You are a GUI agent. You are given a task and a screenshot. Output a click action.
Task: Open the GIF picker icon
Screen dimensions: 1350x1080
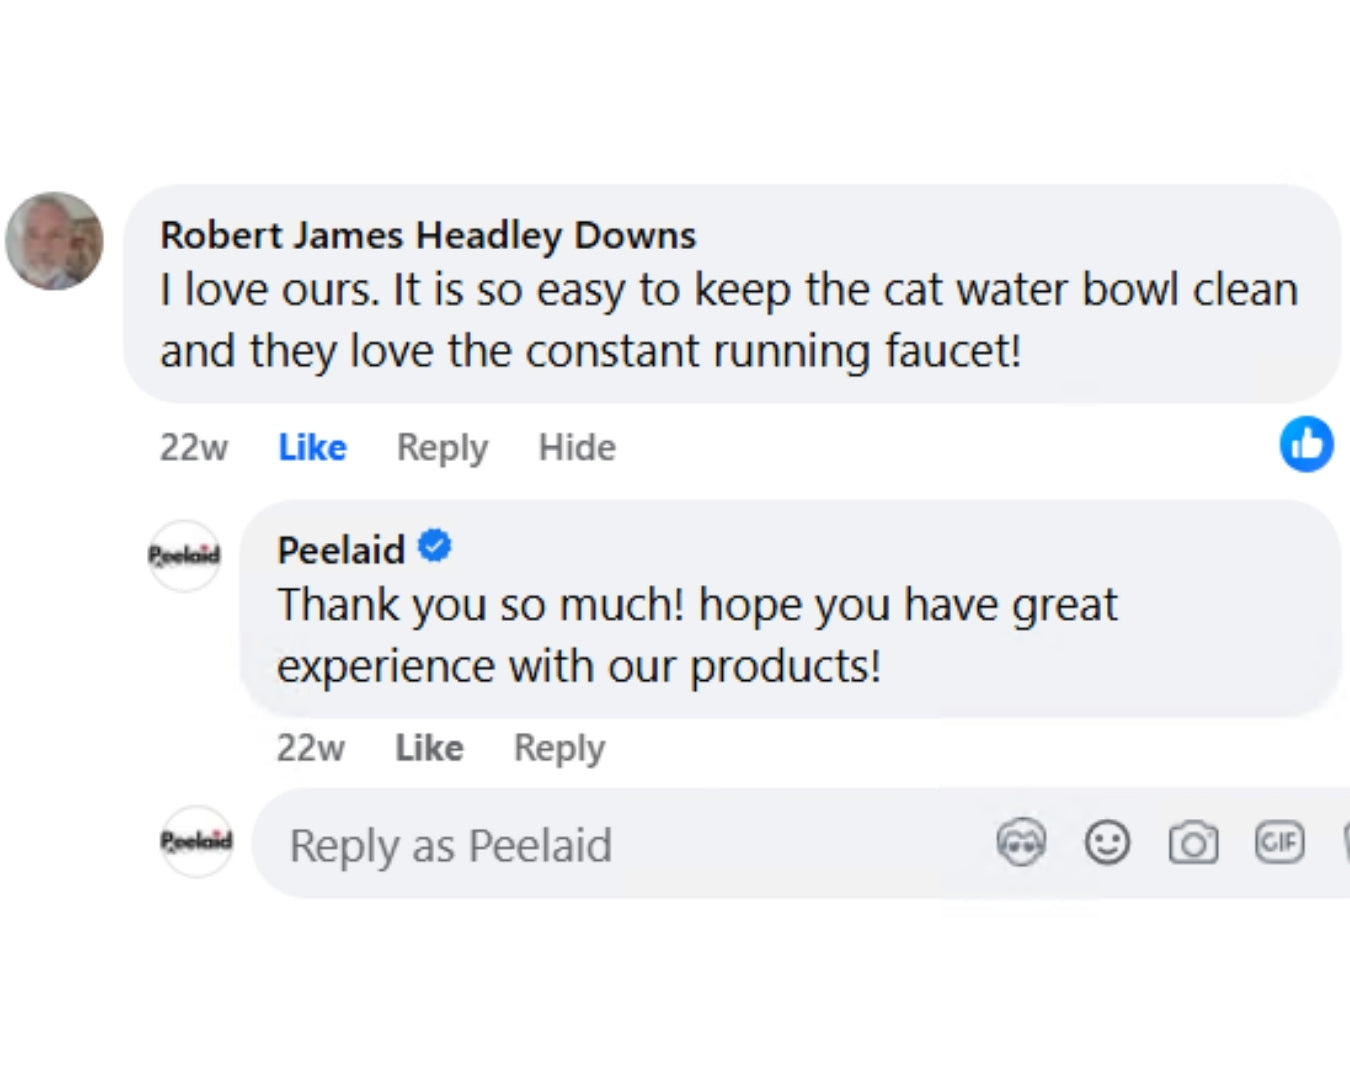pyautogui.click(x=1279, y=842)
